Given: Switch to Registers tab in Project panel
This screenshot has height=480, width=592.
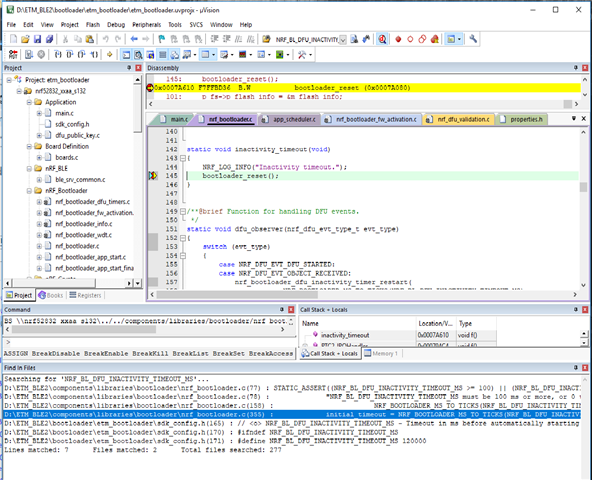Looking at the screenshot, I should tap(85, 295).
